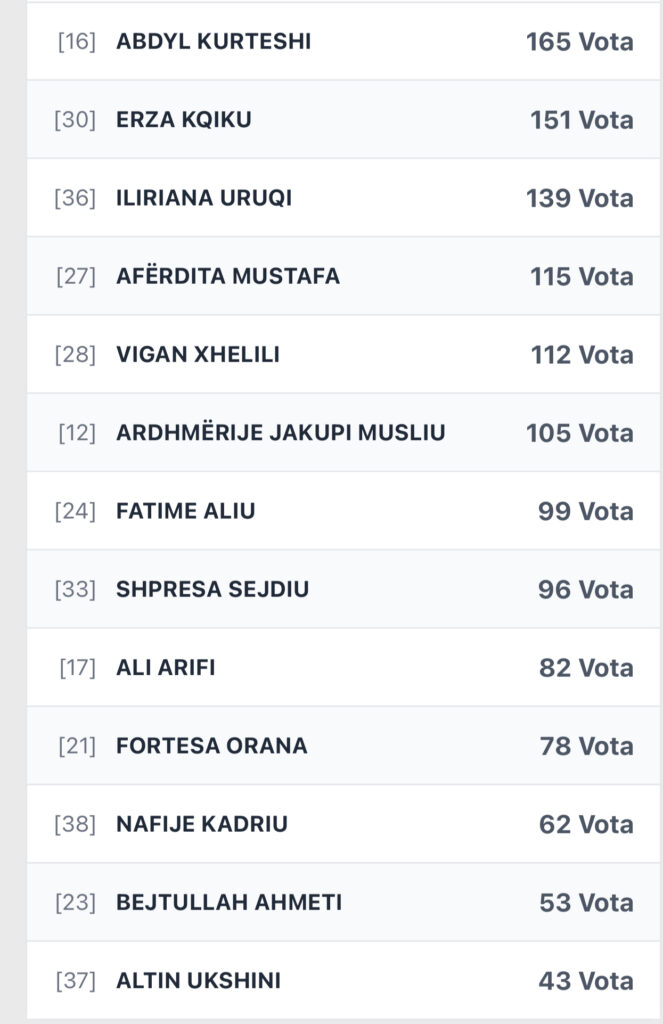The image size is (663, 1024).
Task: Click Vigan Xhelili in the list
Action: 198,355
